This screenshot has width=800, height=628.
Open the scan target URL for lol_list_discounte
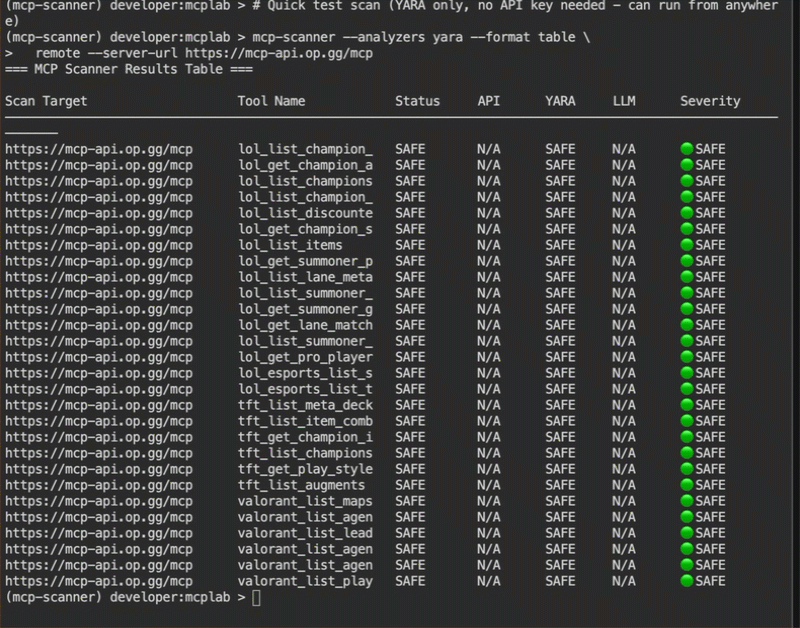[x=99, y=213]
